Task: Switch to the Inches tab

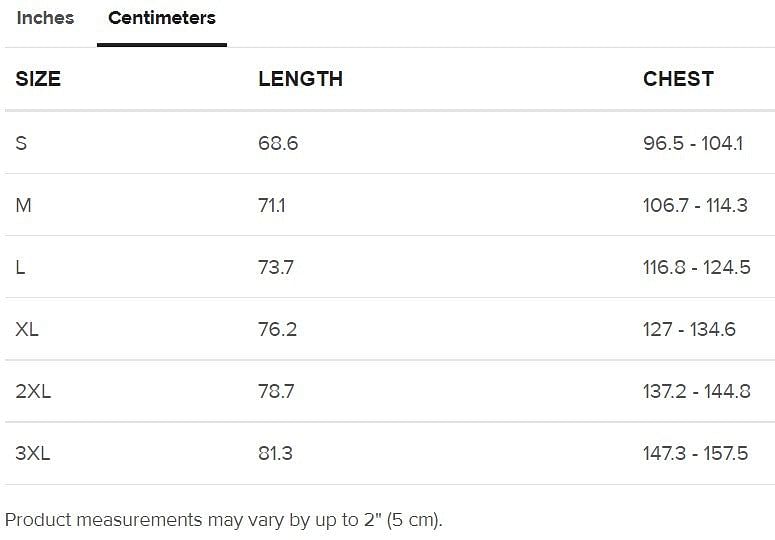Action: point(45,18)
